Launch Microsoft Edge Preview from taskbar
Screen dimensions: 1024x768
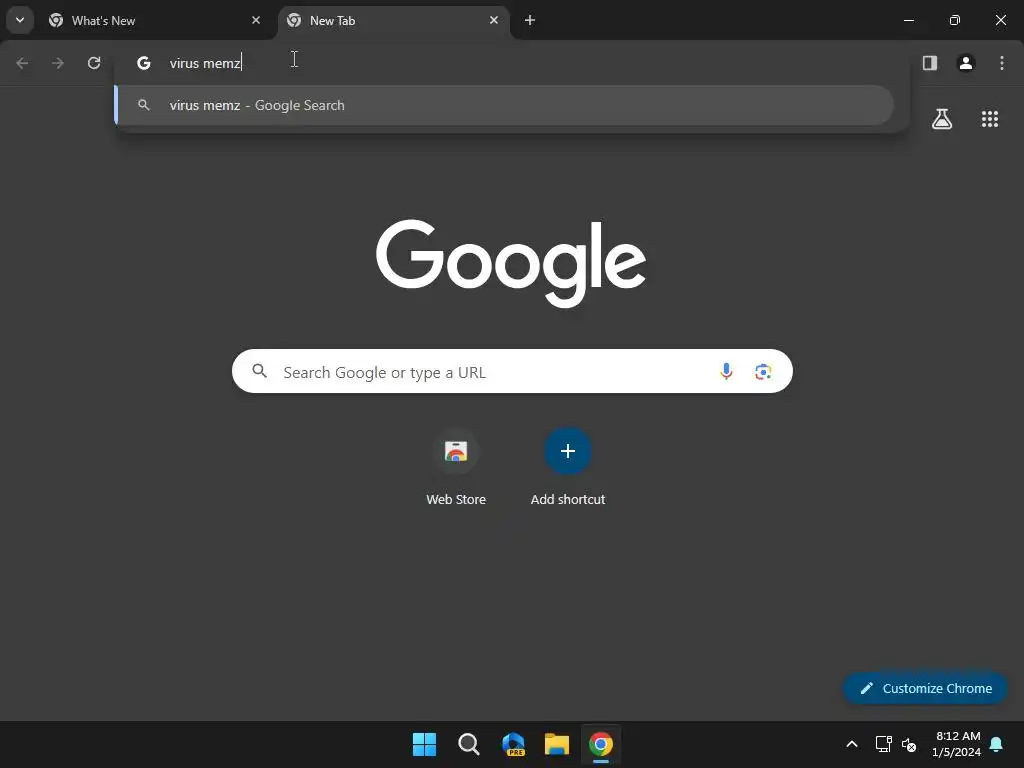pos(513,744)
